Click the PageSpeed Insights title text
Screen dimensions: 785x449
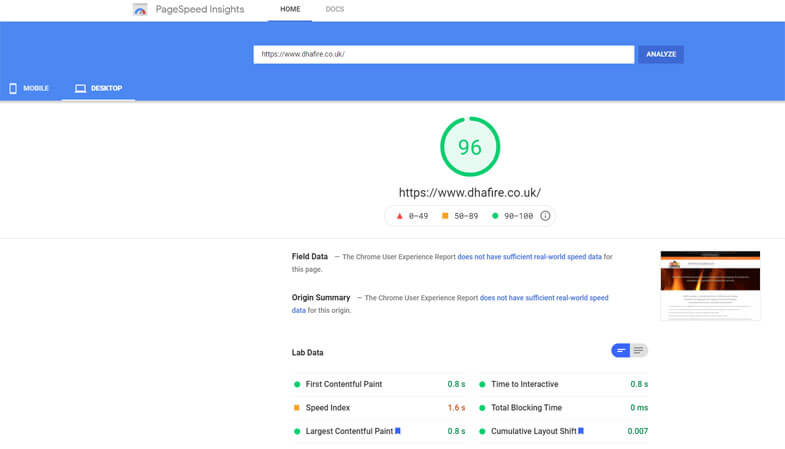(x=200, y=9)
